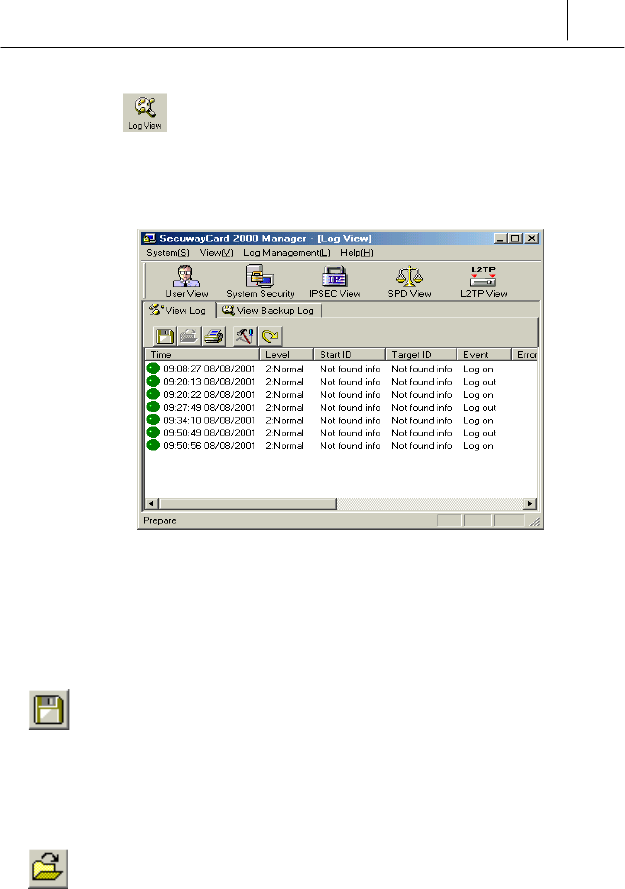Click the large open folder icon at page bottom
Image resolution: width=625 pixels, height=889 pixels.
pos(48,869)
